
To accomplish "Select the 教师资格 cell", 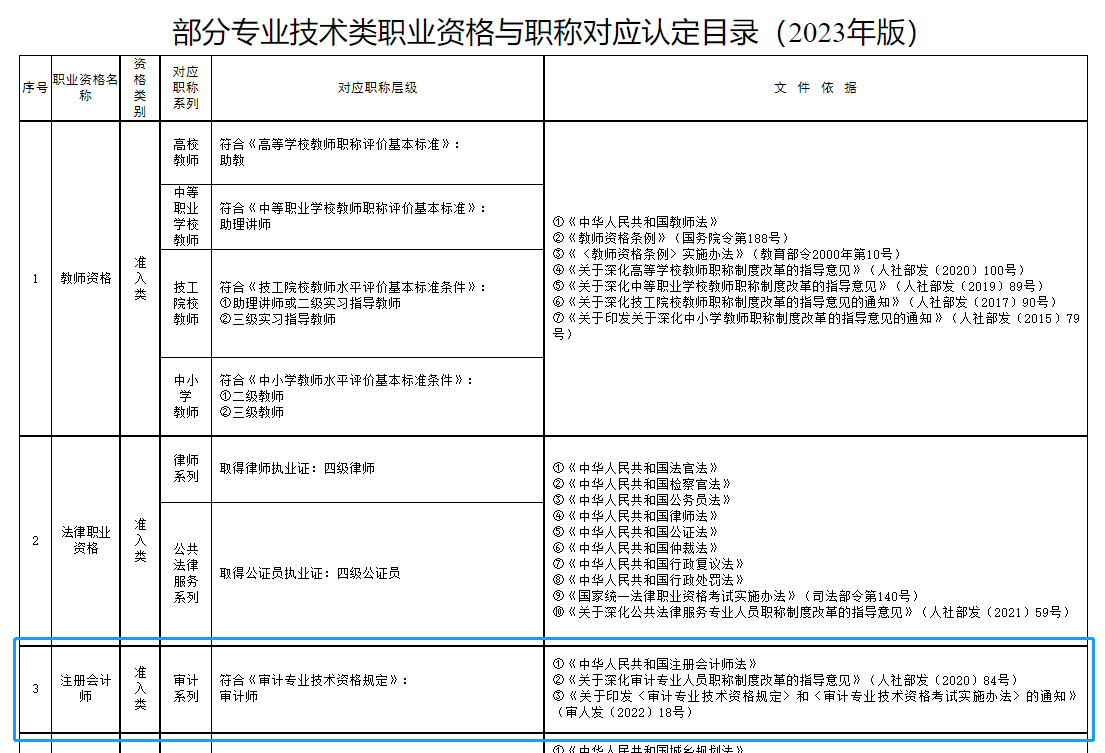I will tap(85, 278).
